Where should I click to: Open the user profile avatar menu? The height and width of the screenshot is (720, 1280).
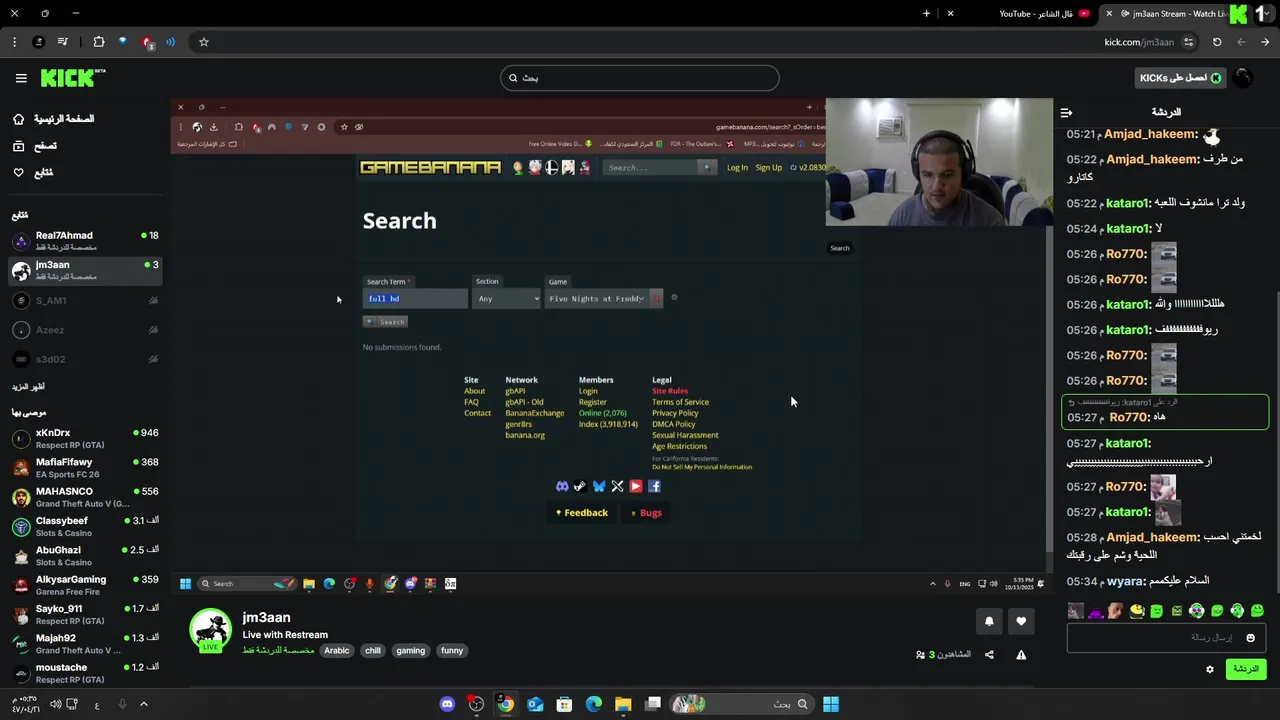point(1243,78)
